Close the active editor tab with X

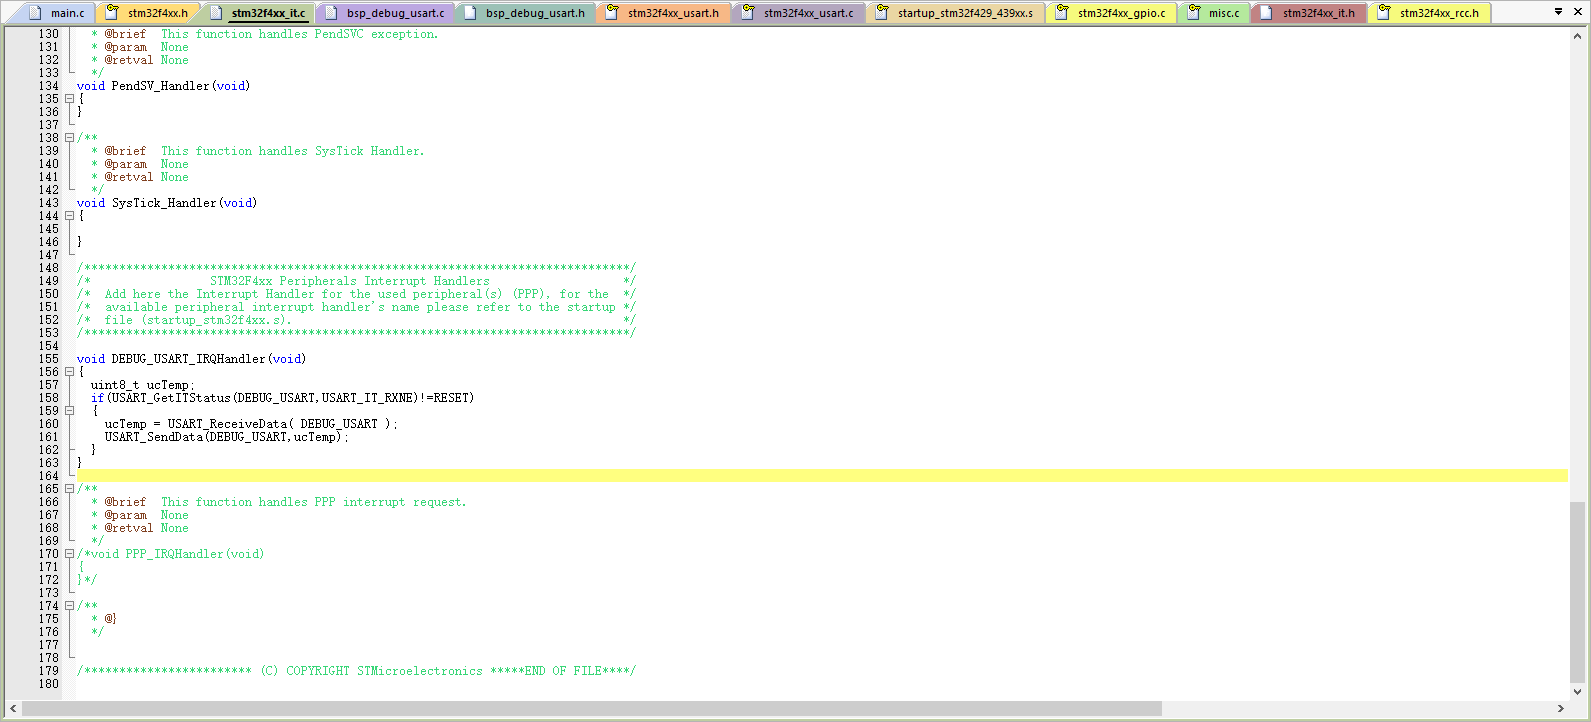1577,12
